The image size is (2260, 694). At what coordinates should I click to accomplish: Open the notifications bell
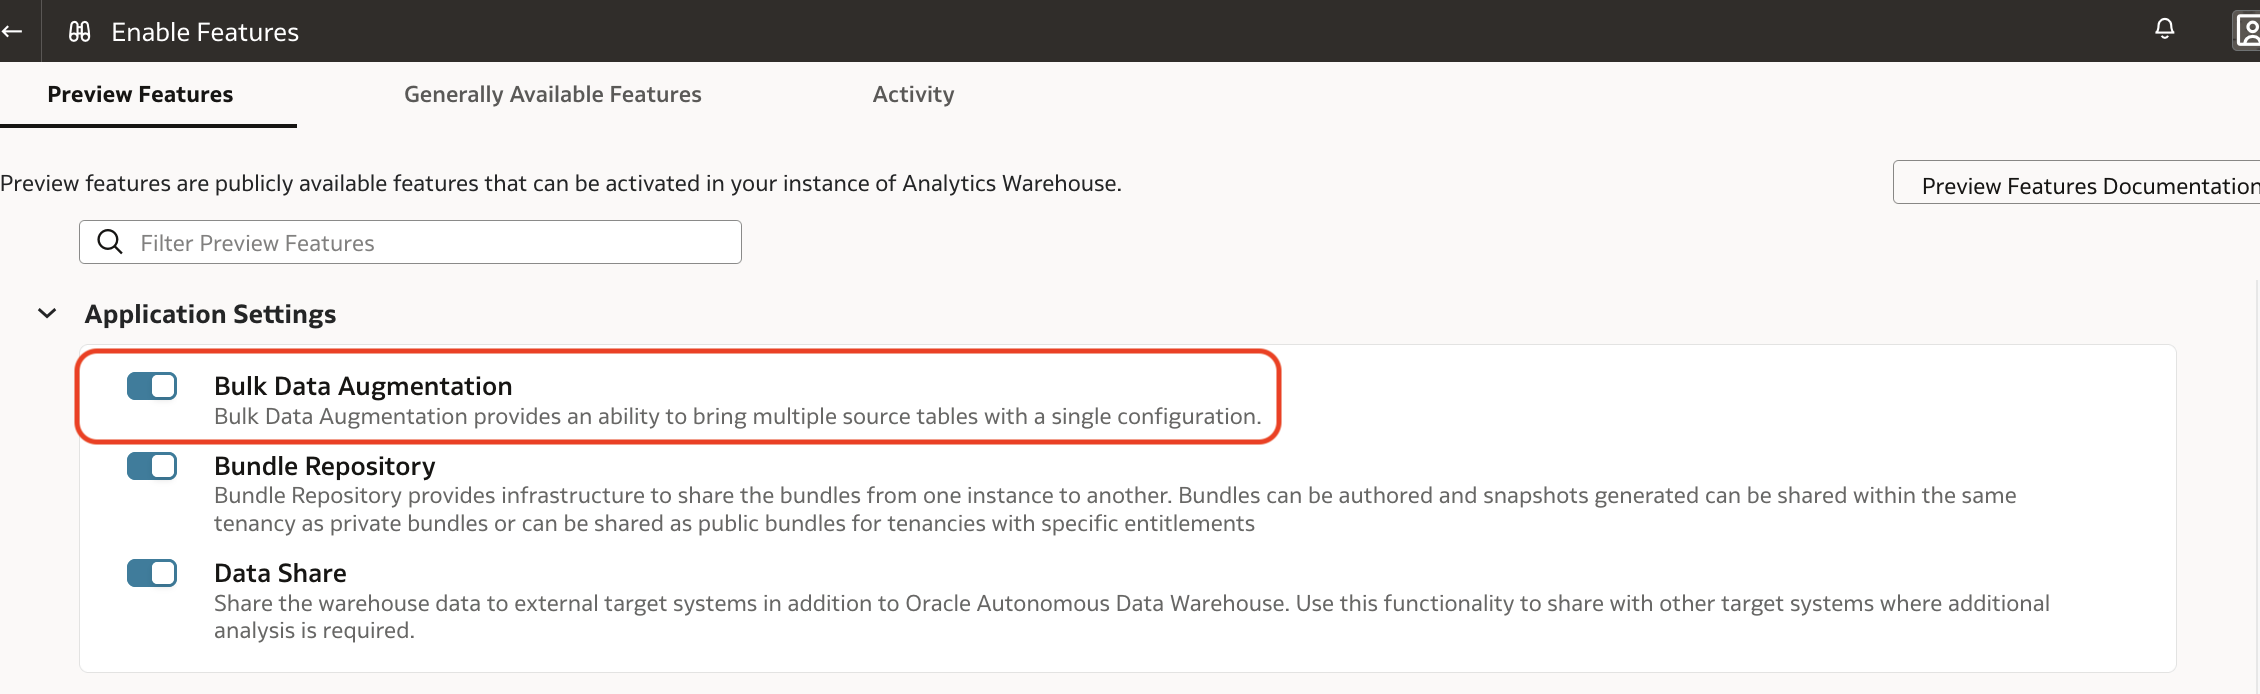[2164, 29]
